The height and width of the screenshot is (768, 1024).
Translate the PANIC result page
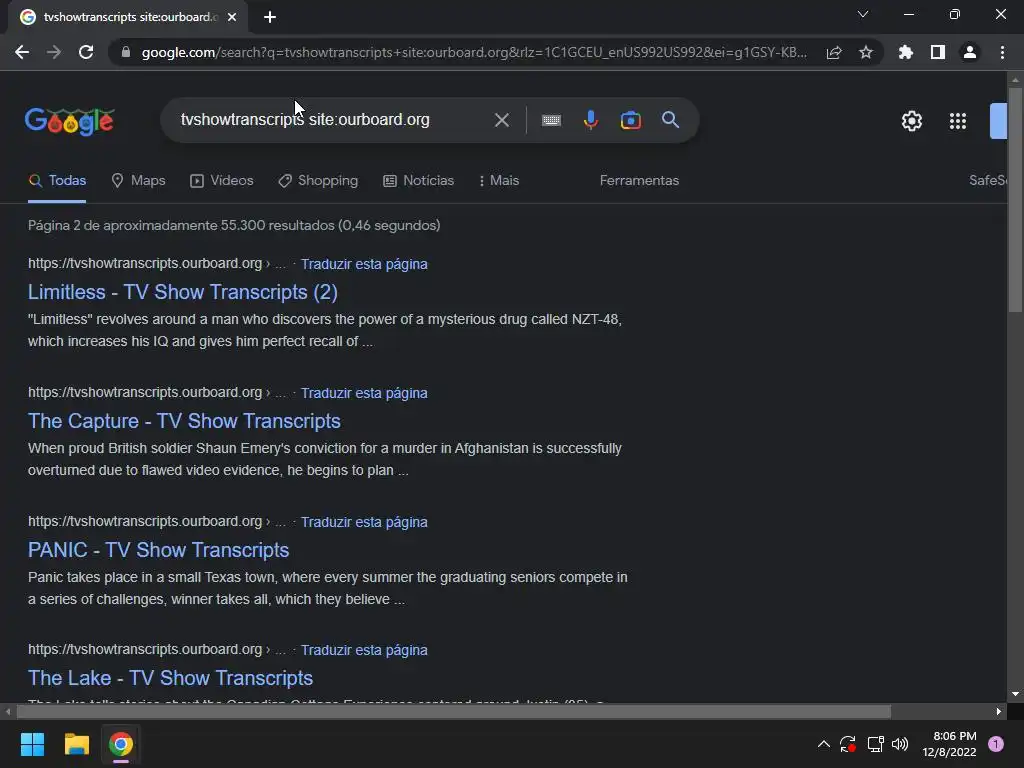pyautogui.click(x=364, y=522)
